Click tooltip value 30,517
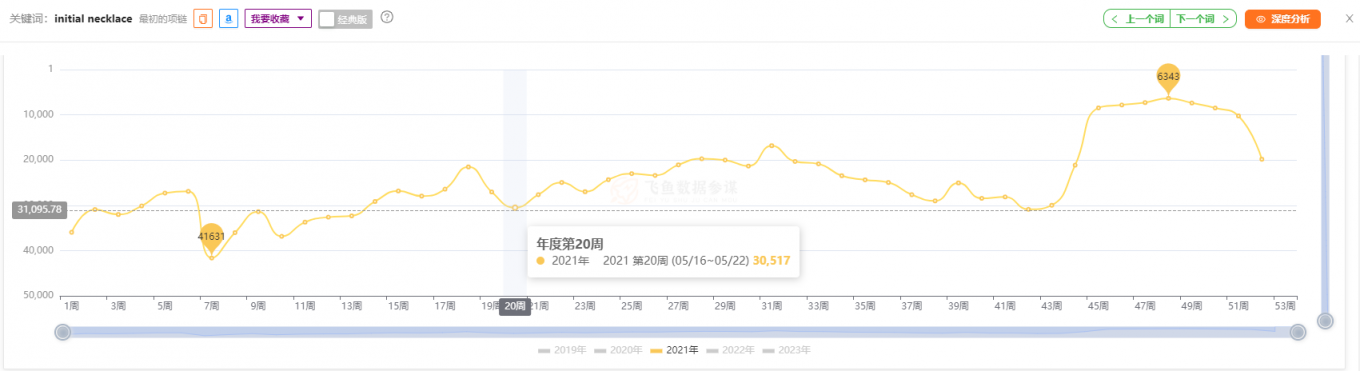 770,261
